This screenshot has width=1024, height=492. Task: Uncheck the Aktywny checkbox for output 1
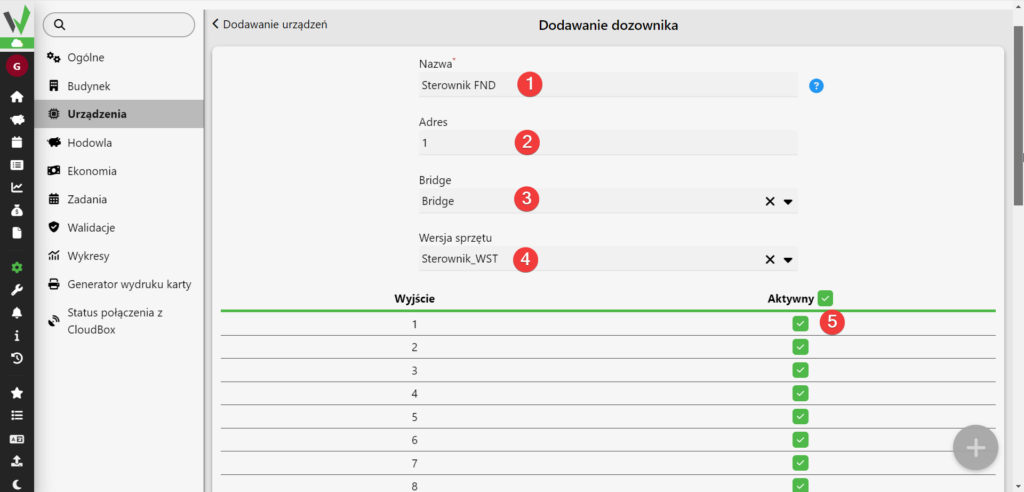[800, 324]
